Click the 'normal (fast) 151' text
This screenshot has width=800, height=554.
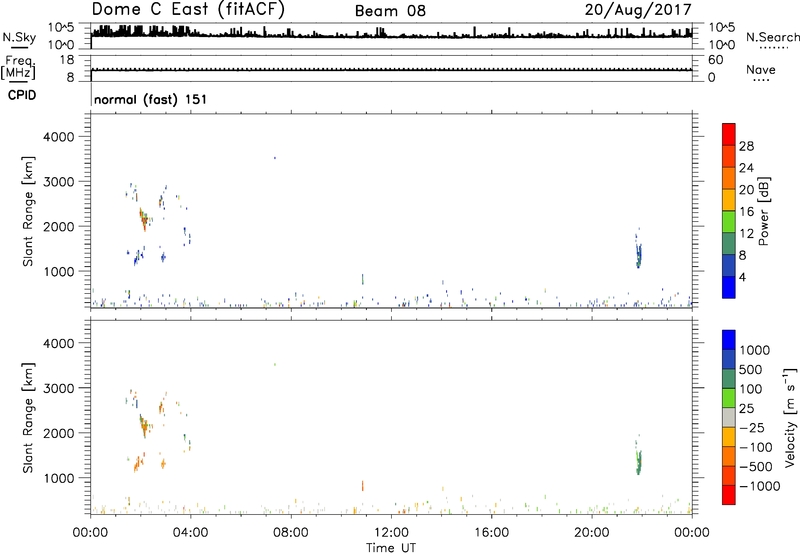(x=151, y=99)
